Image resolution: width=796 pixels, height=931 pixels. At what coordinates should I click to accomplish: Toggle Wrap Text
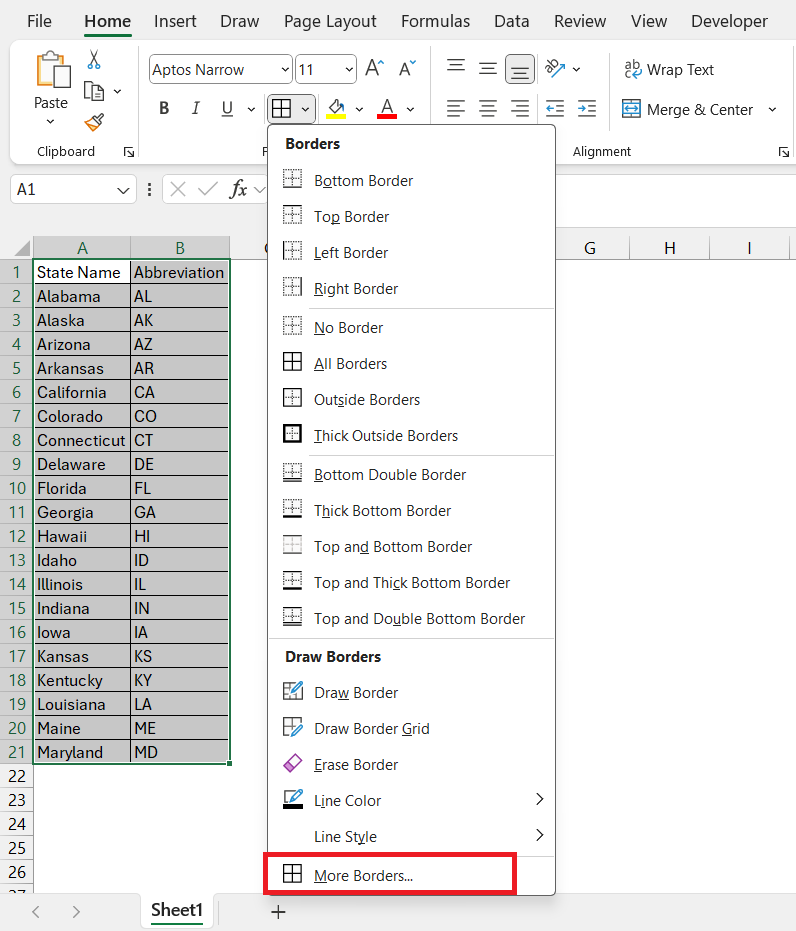pyautogui.click(x=668, y=69)
